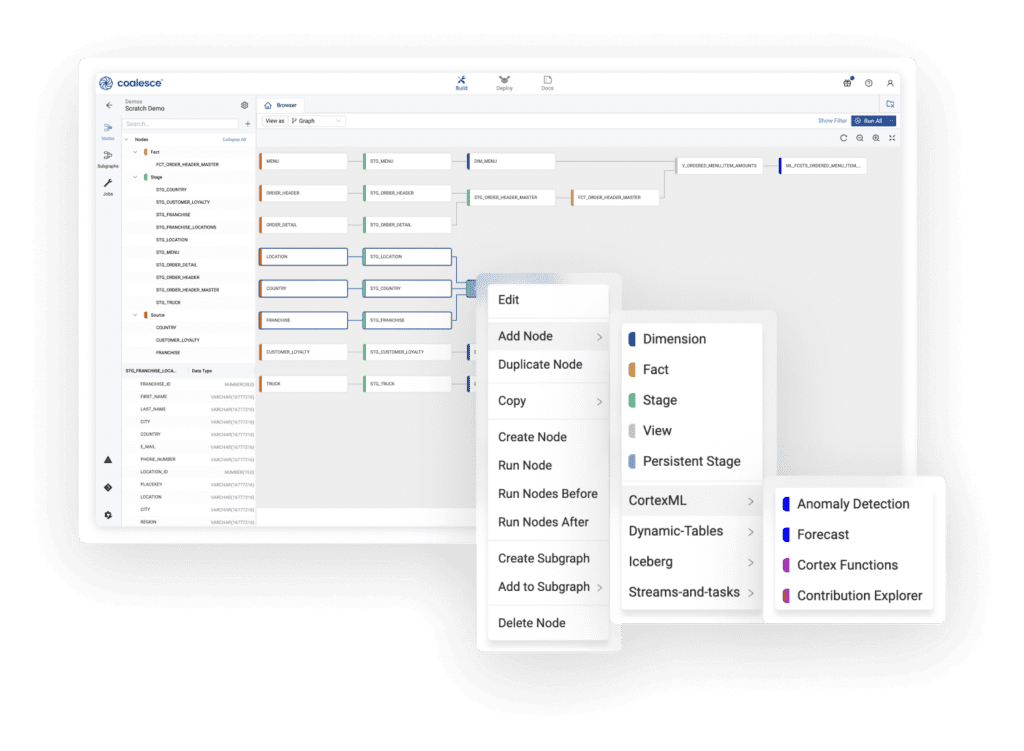Screen dimensions: 1024x751
Task: Open the Docs page icon
Action: [x=547, y=82]
